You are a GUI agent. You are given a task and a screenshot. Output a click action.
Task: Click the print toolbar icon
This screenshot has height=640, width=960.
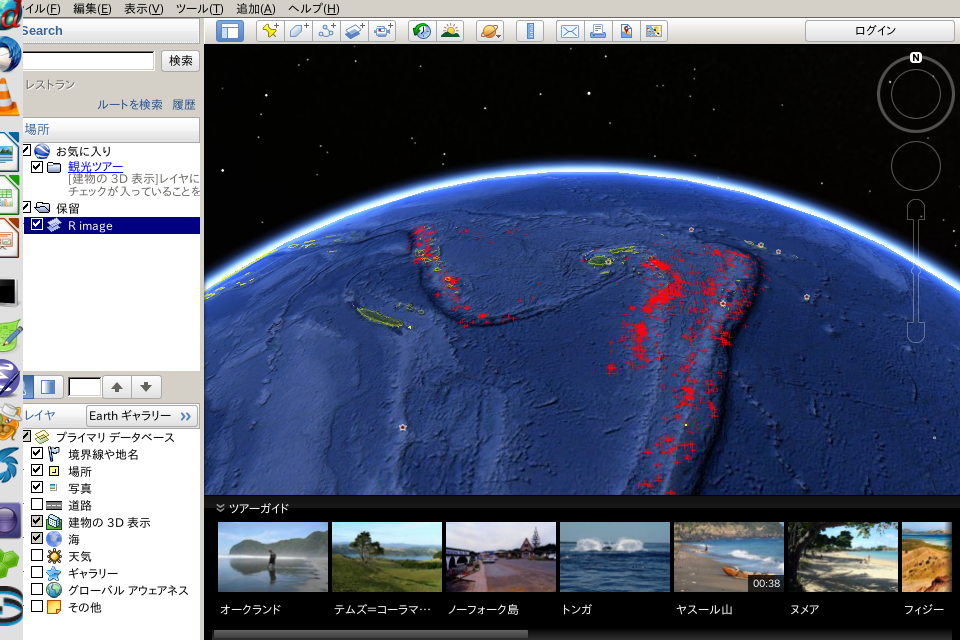[x=598, y=31]
